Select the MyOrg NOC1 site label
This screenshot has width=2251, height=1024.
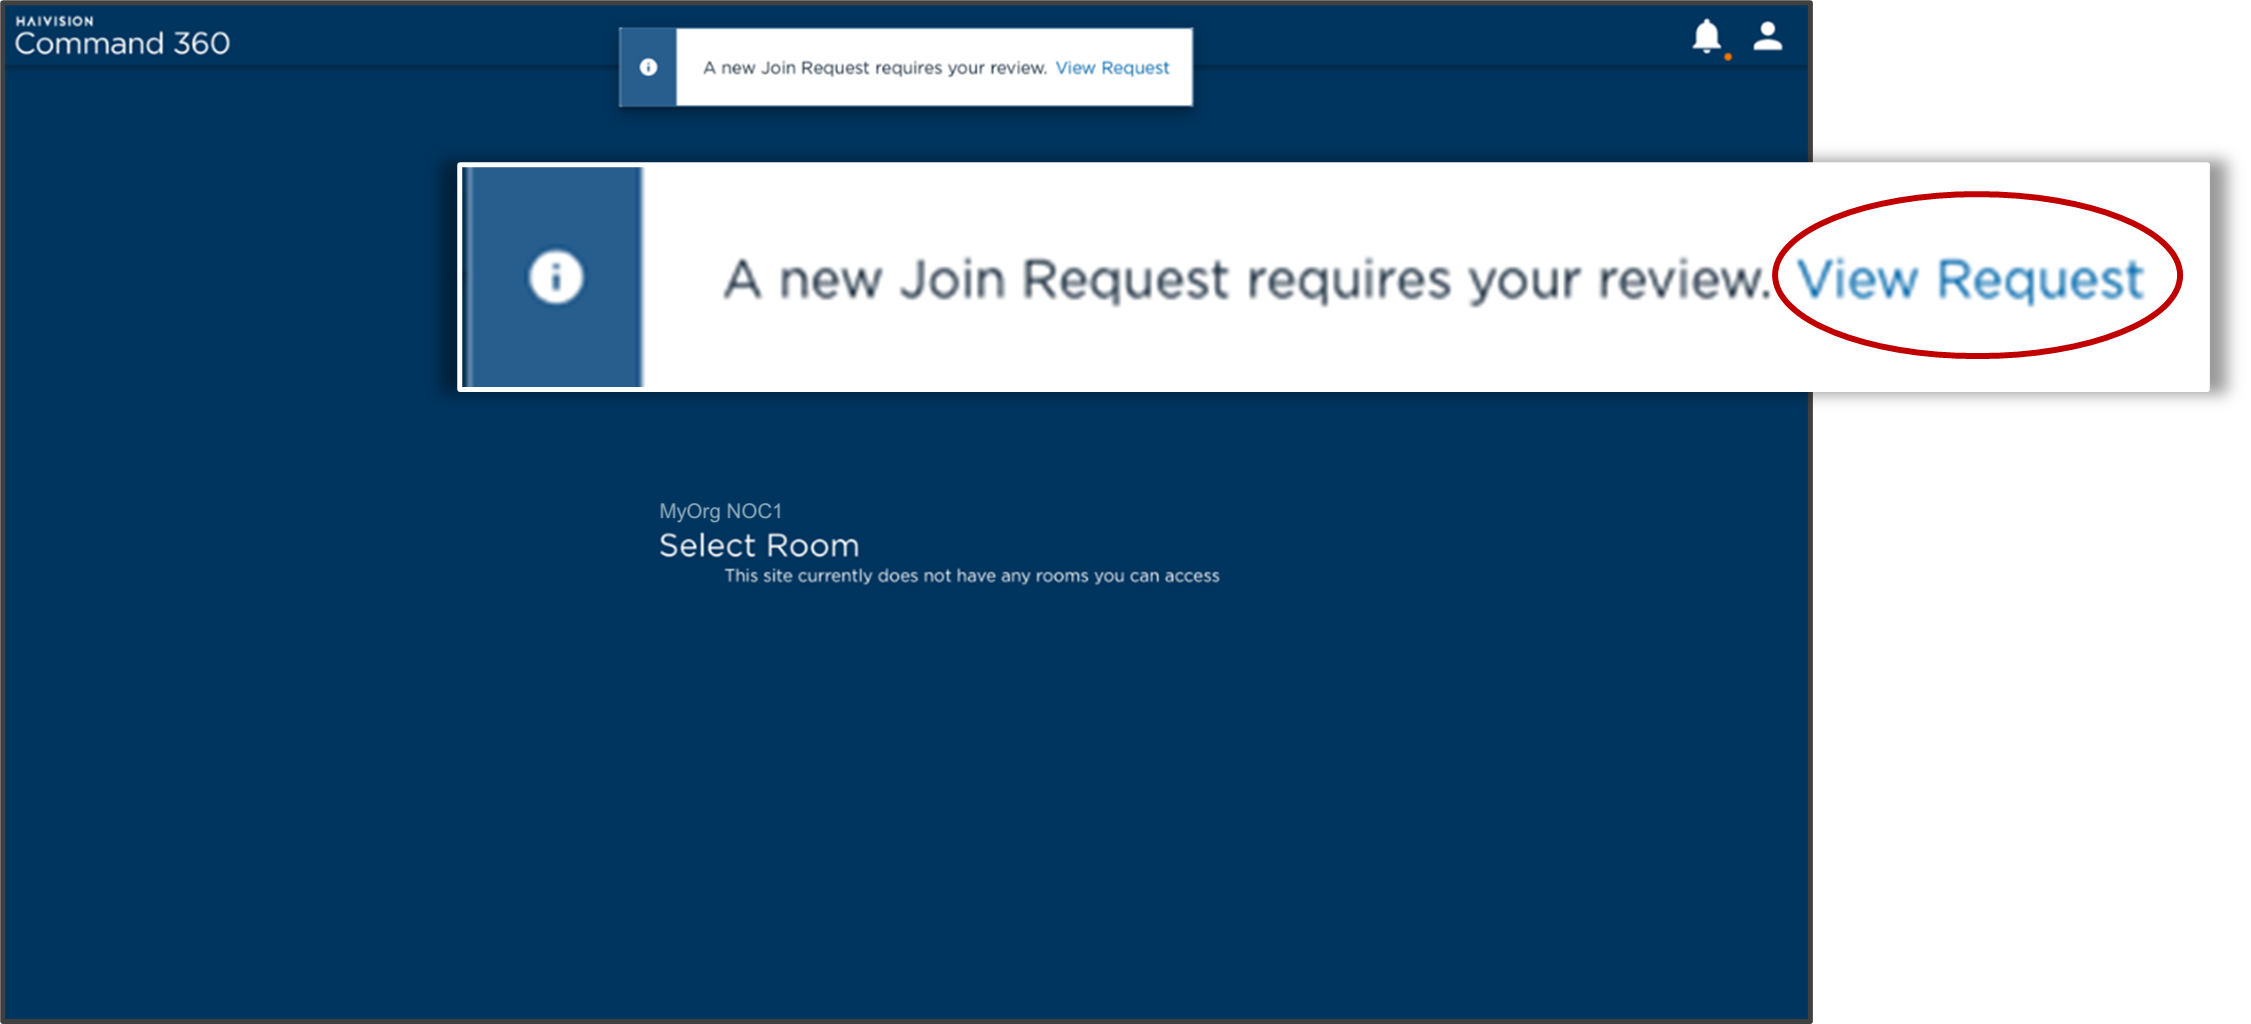(721, 510)
